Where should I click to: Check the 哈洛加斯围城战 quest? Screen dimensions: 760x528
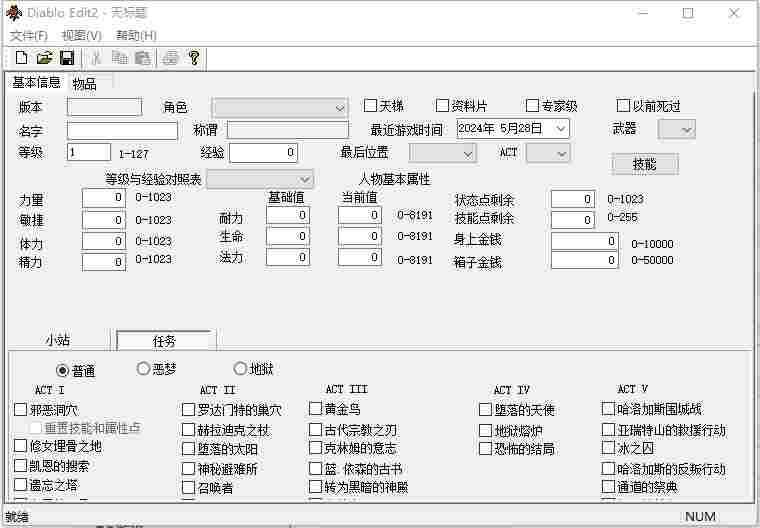[608, 409]
